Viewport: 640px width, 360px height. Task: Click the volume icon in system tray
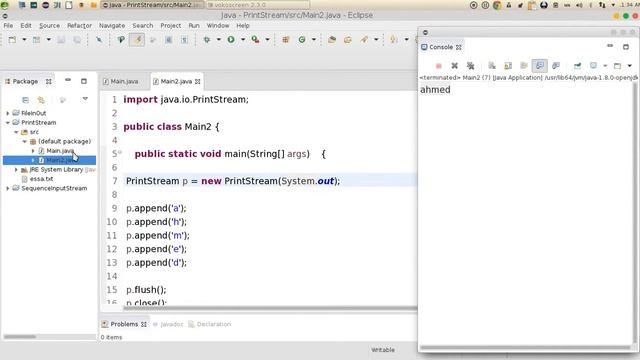579,5
